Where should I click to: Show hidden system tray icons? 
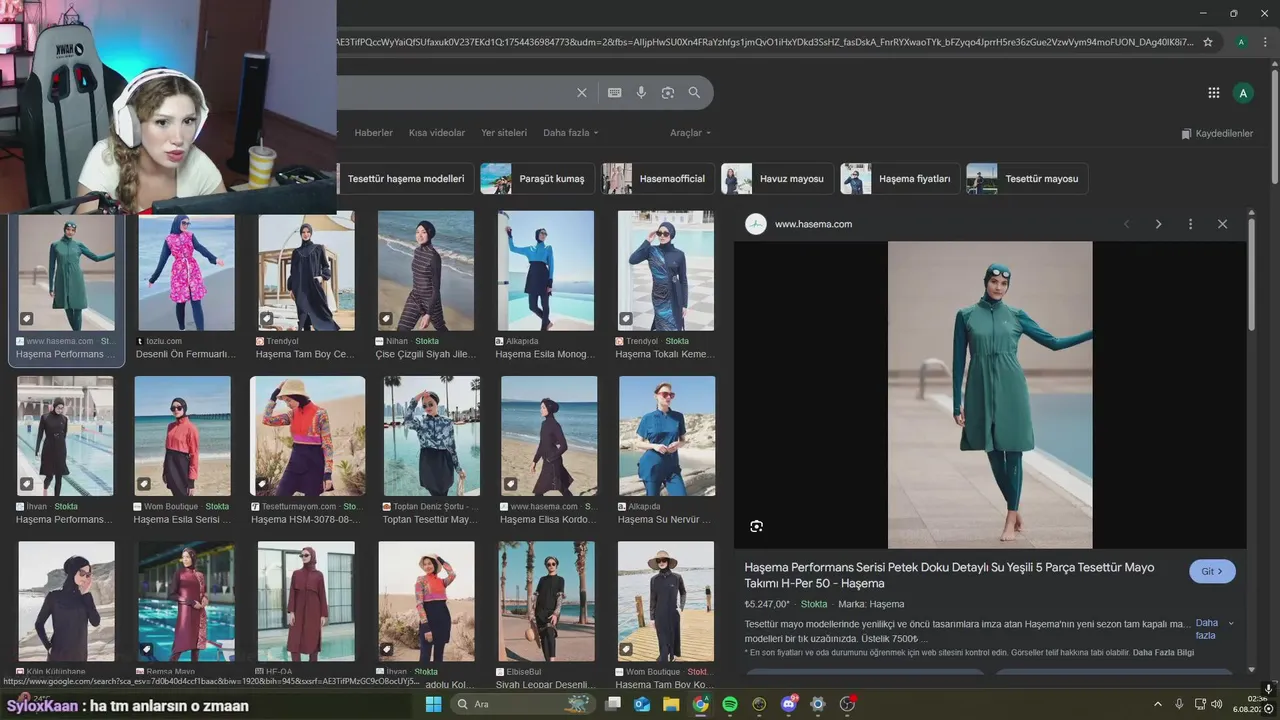point(1157,704)
